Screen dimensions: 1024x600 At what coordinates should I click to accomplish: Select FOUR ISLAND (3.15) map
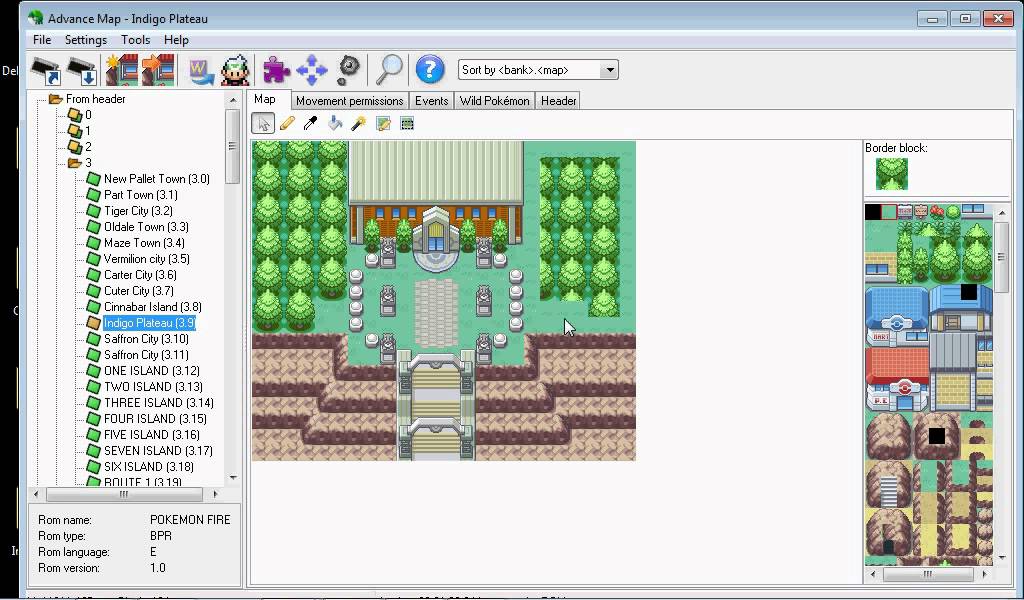155,418
